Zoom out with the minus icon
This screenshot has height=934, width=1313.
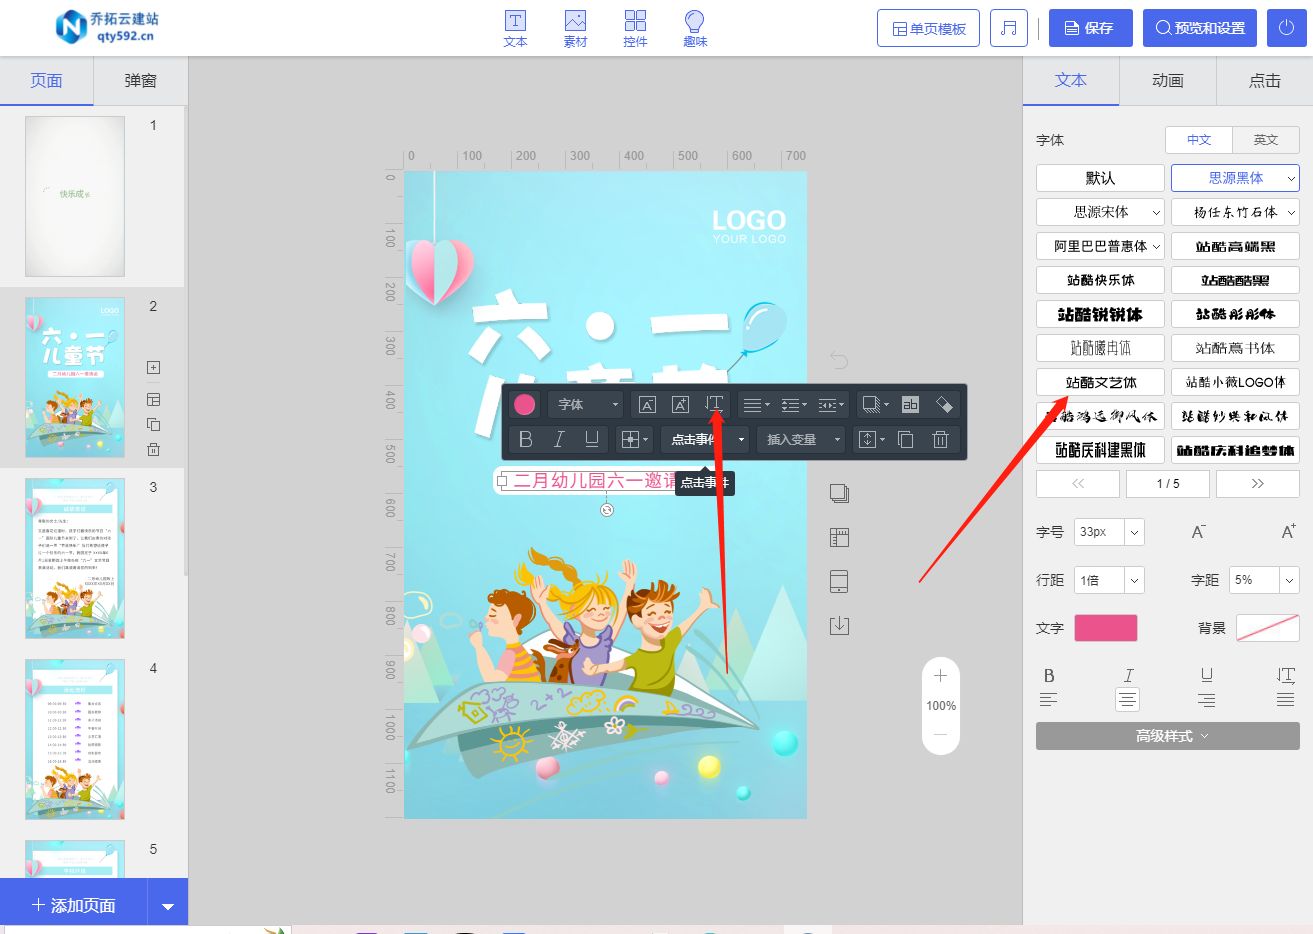940,735
